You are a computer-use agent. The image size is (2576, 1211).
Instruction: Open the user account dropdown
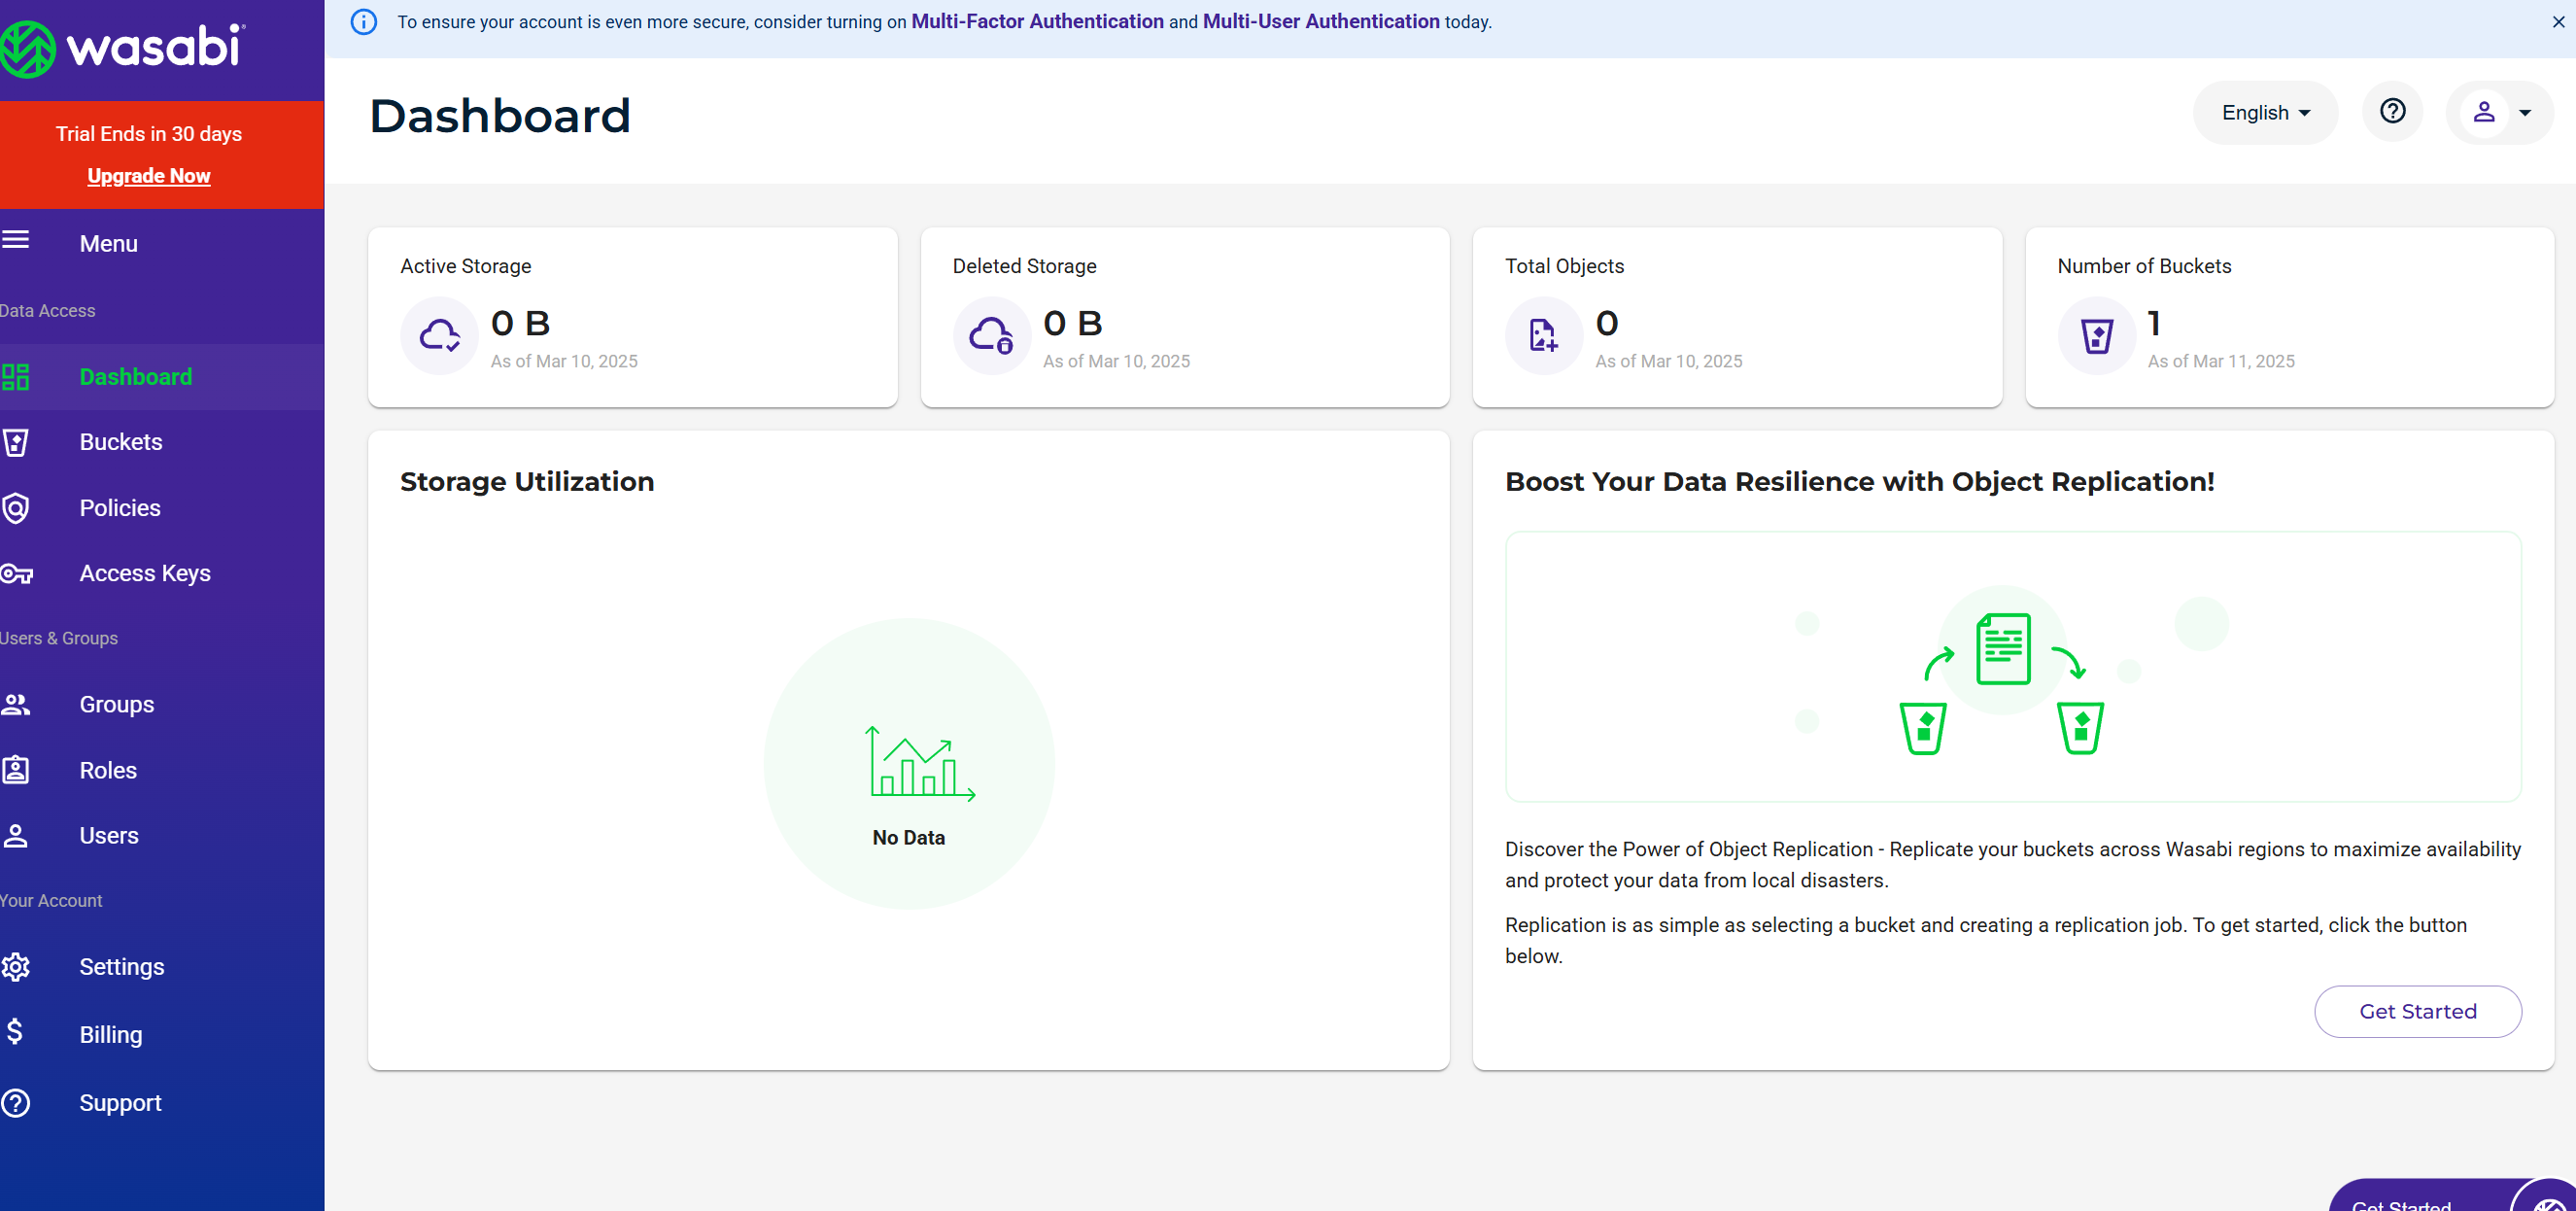(x=2499, y=113)
